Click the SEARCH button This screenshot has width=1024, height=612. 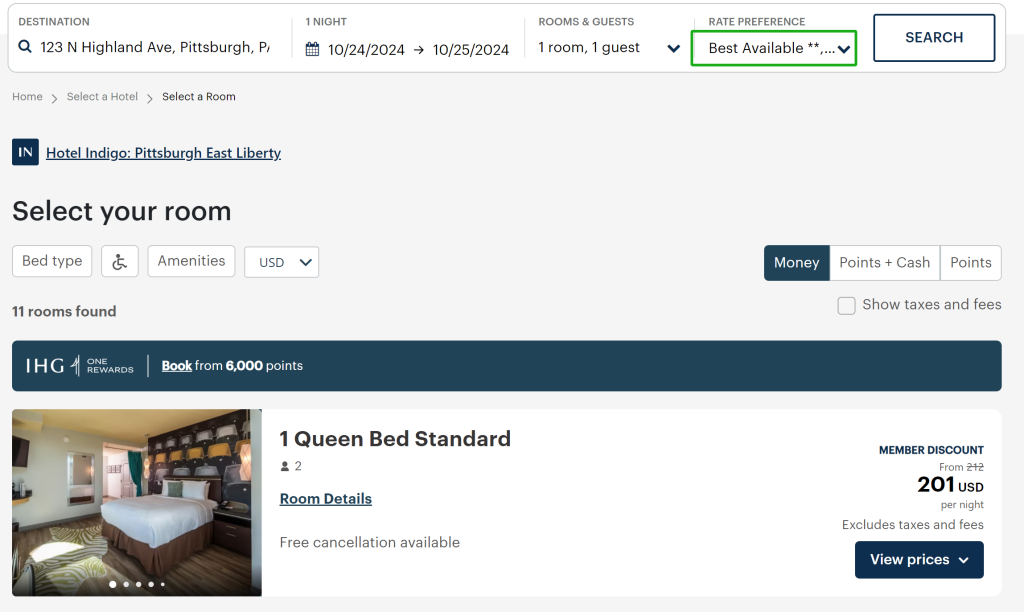934,38
